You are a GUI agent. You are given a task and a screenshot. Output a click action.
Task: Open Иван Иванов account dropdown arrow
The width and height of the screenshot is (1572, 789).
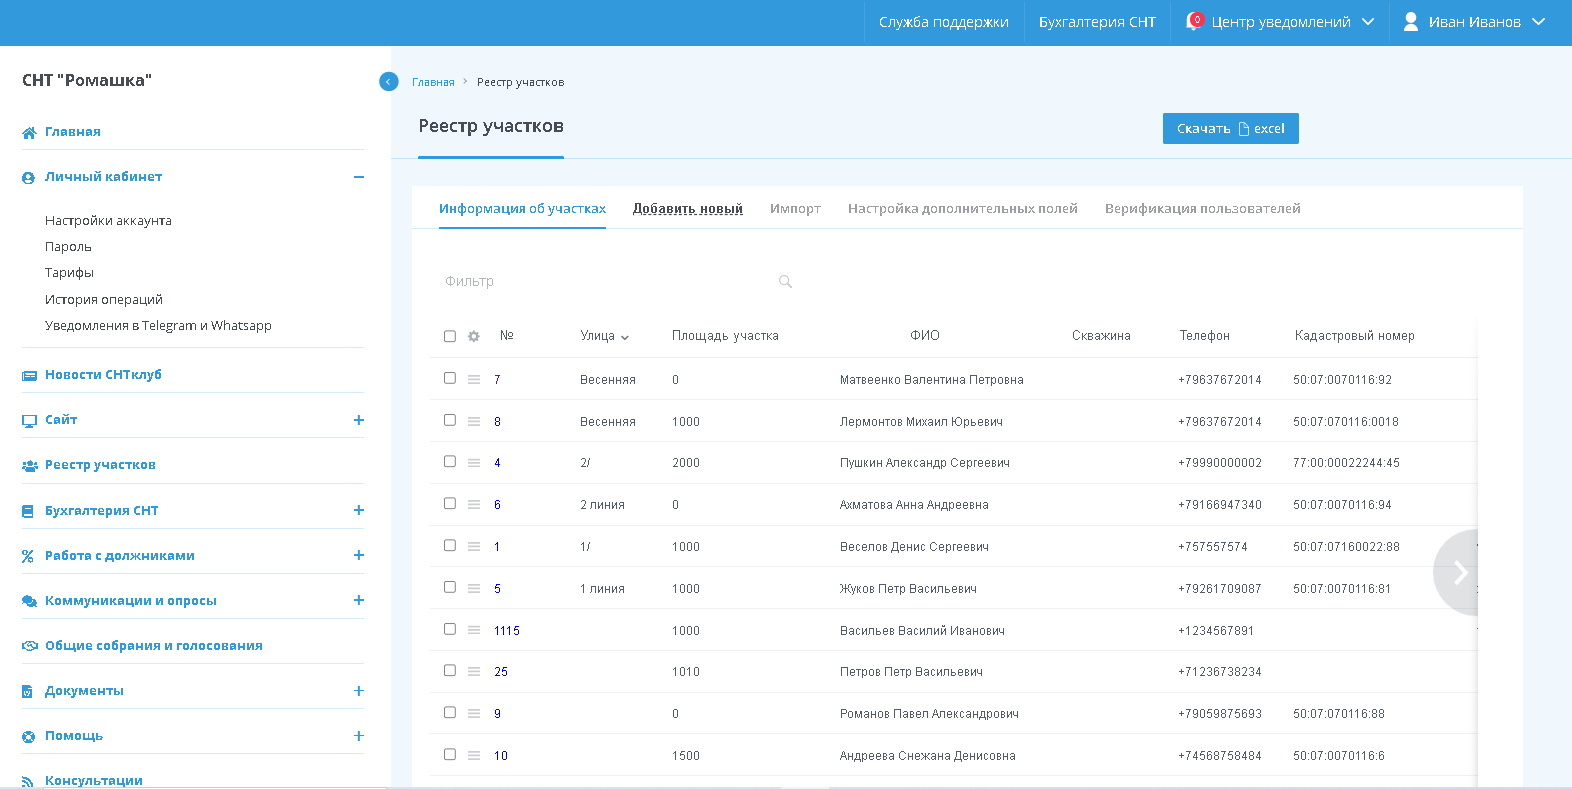pyautogui.click(x=1538, y=22)
